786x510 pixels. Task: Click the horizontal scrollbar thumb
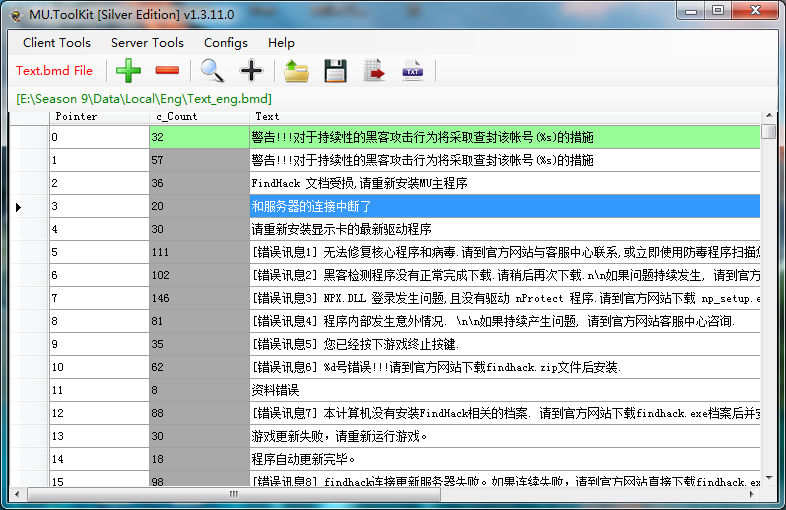pos(234,494)
